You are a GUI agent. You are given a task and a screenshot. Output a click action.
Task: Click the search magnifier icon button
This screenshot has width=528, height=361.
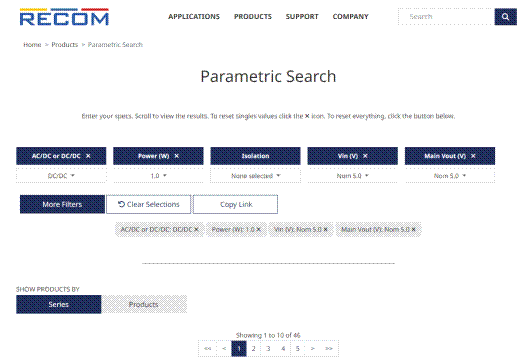coord(505,17)
